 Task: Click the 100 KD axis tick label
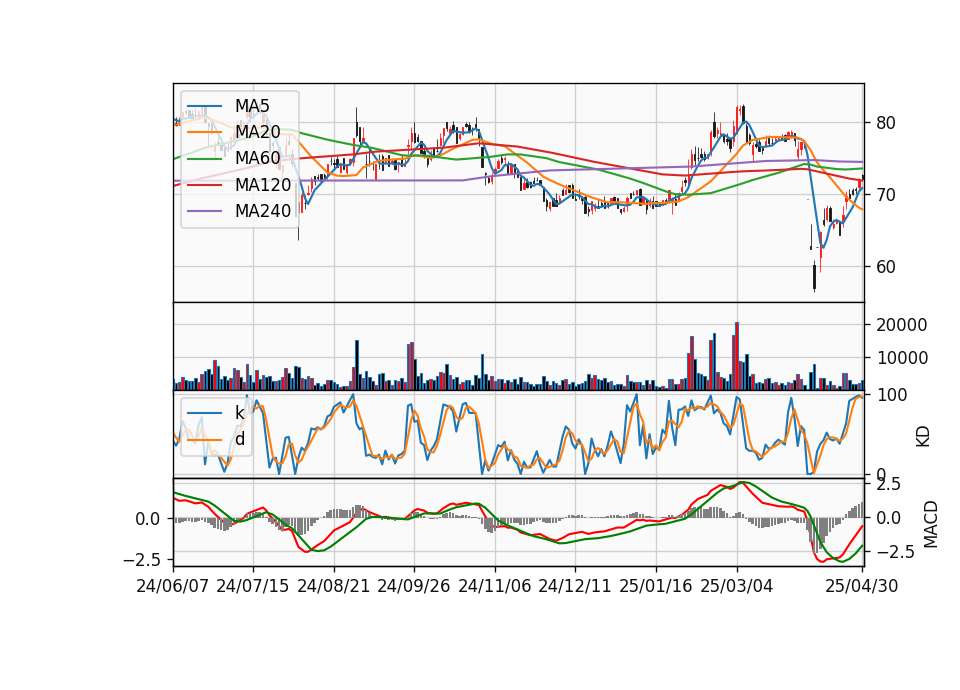pos(891,395)
